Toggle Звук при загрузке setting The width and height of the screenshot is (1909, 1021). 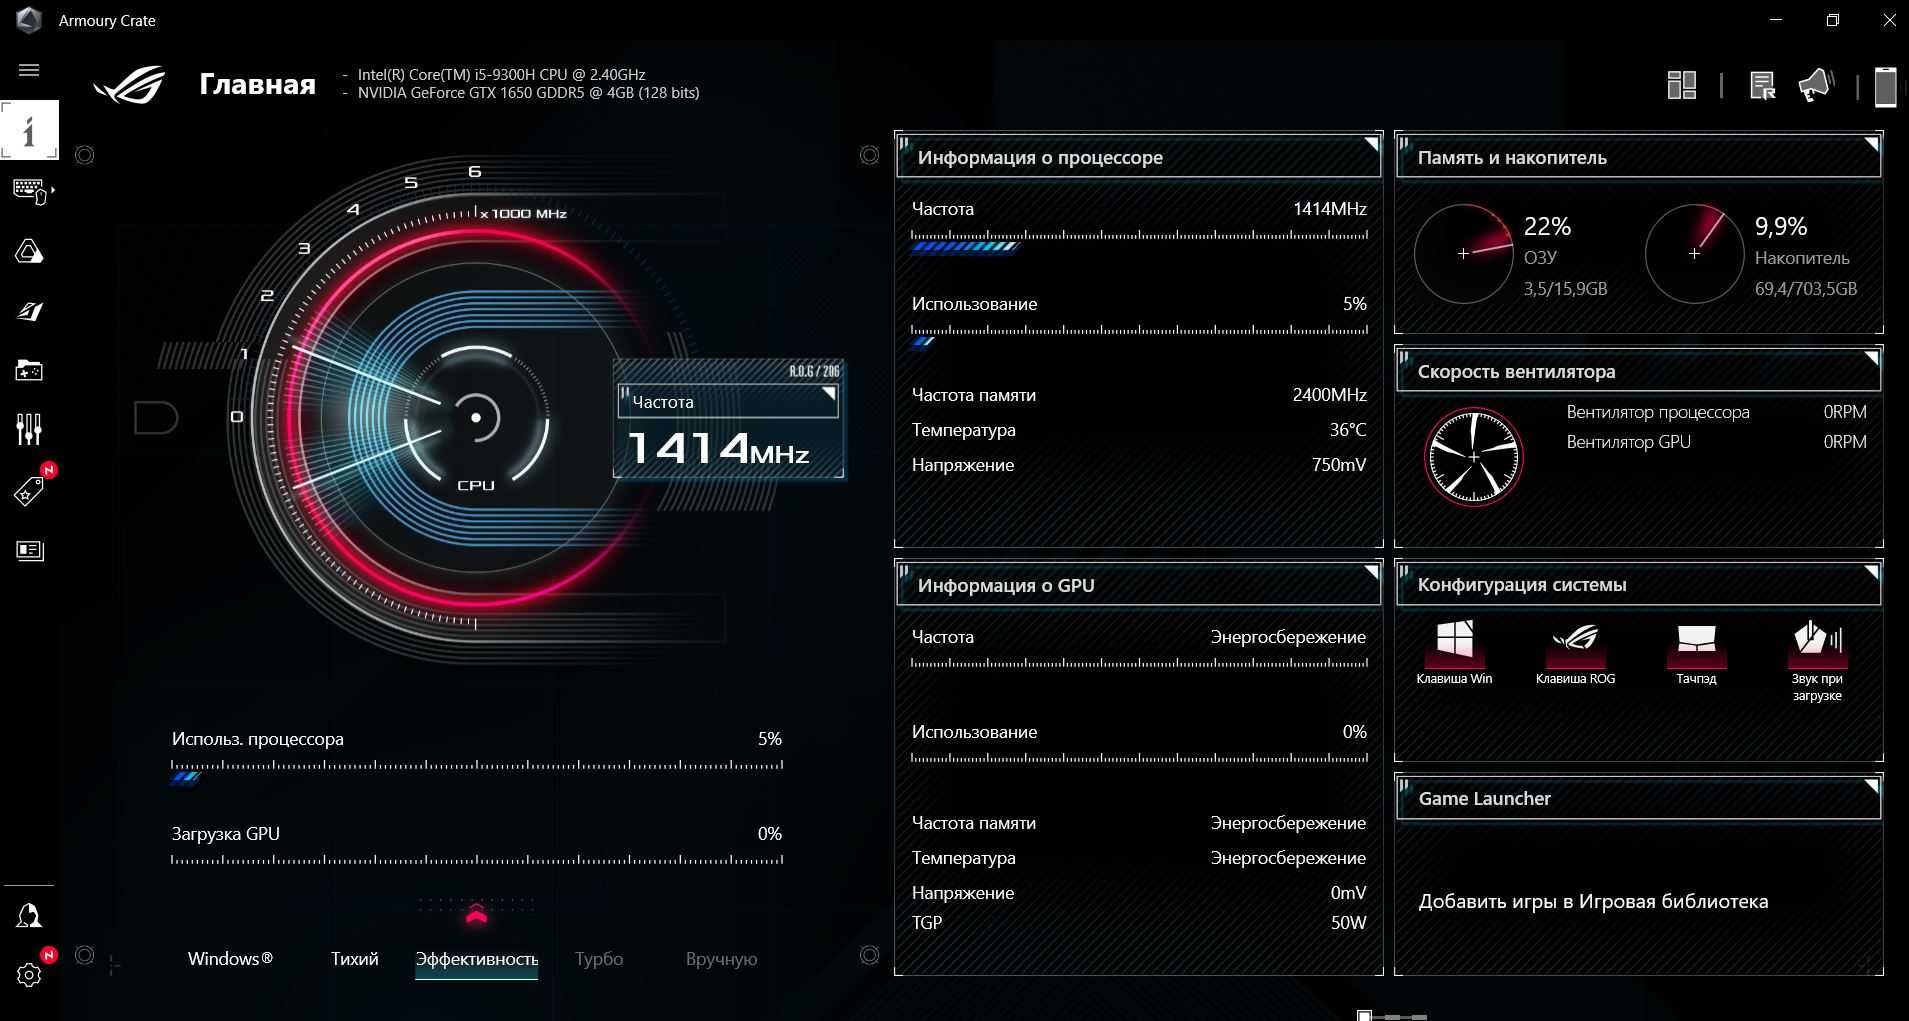coord(1817,660)
